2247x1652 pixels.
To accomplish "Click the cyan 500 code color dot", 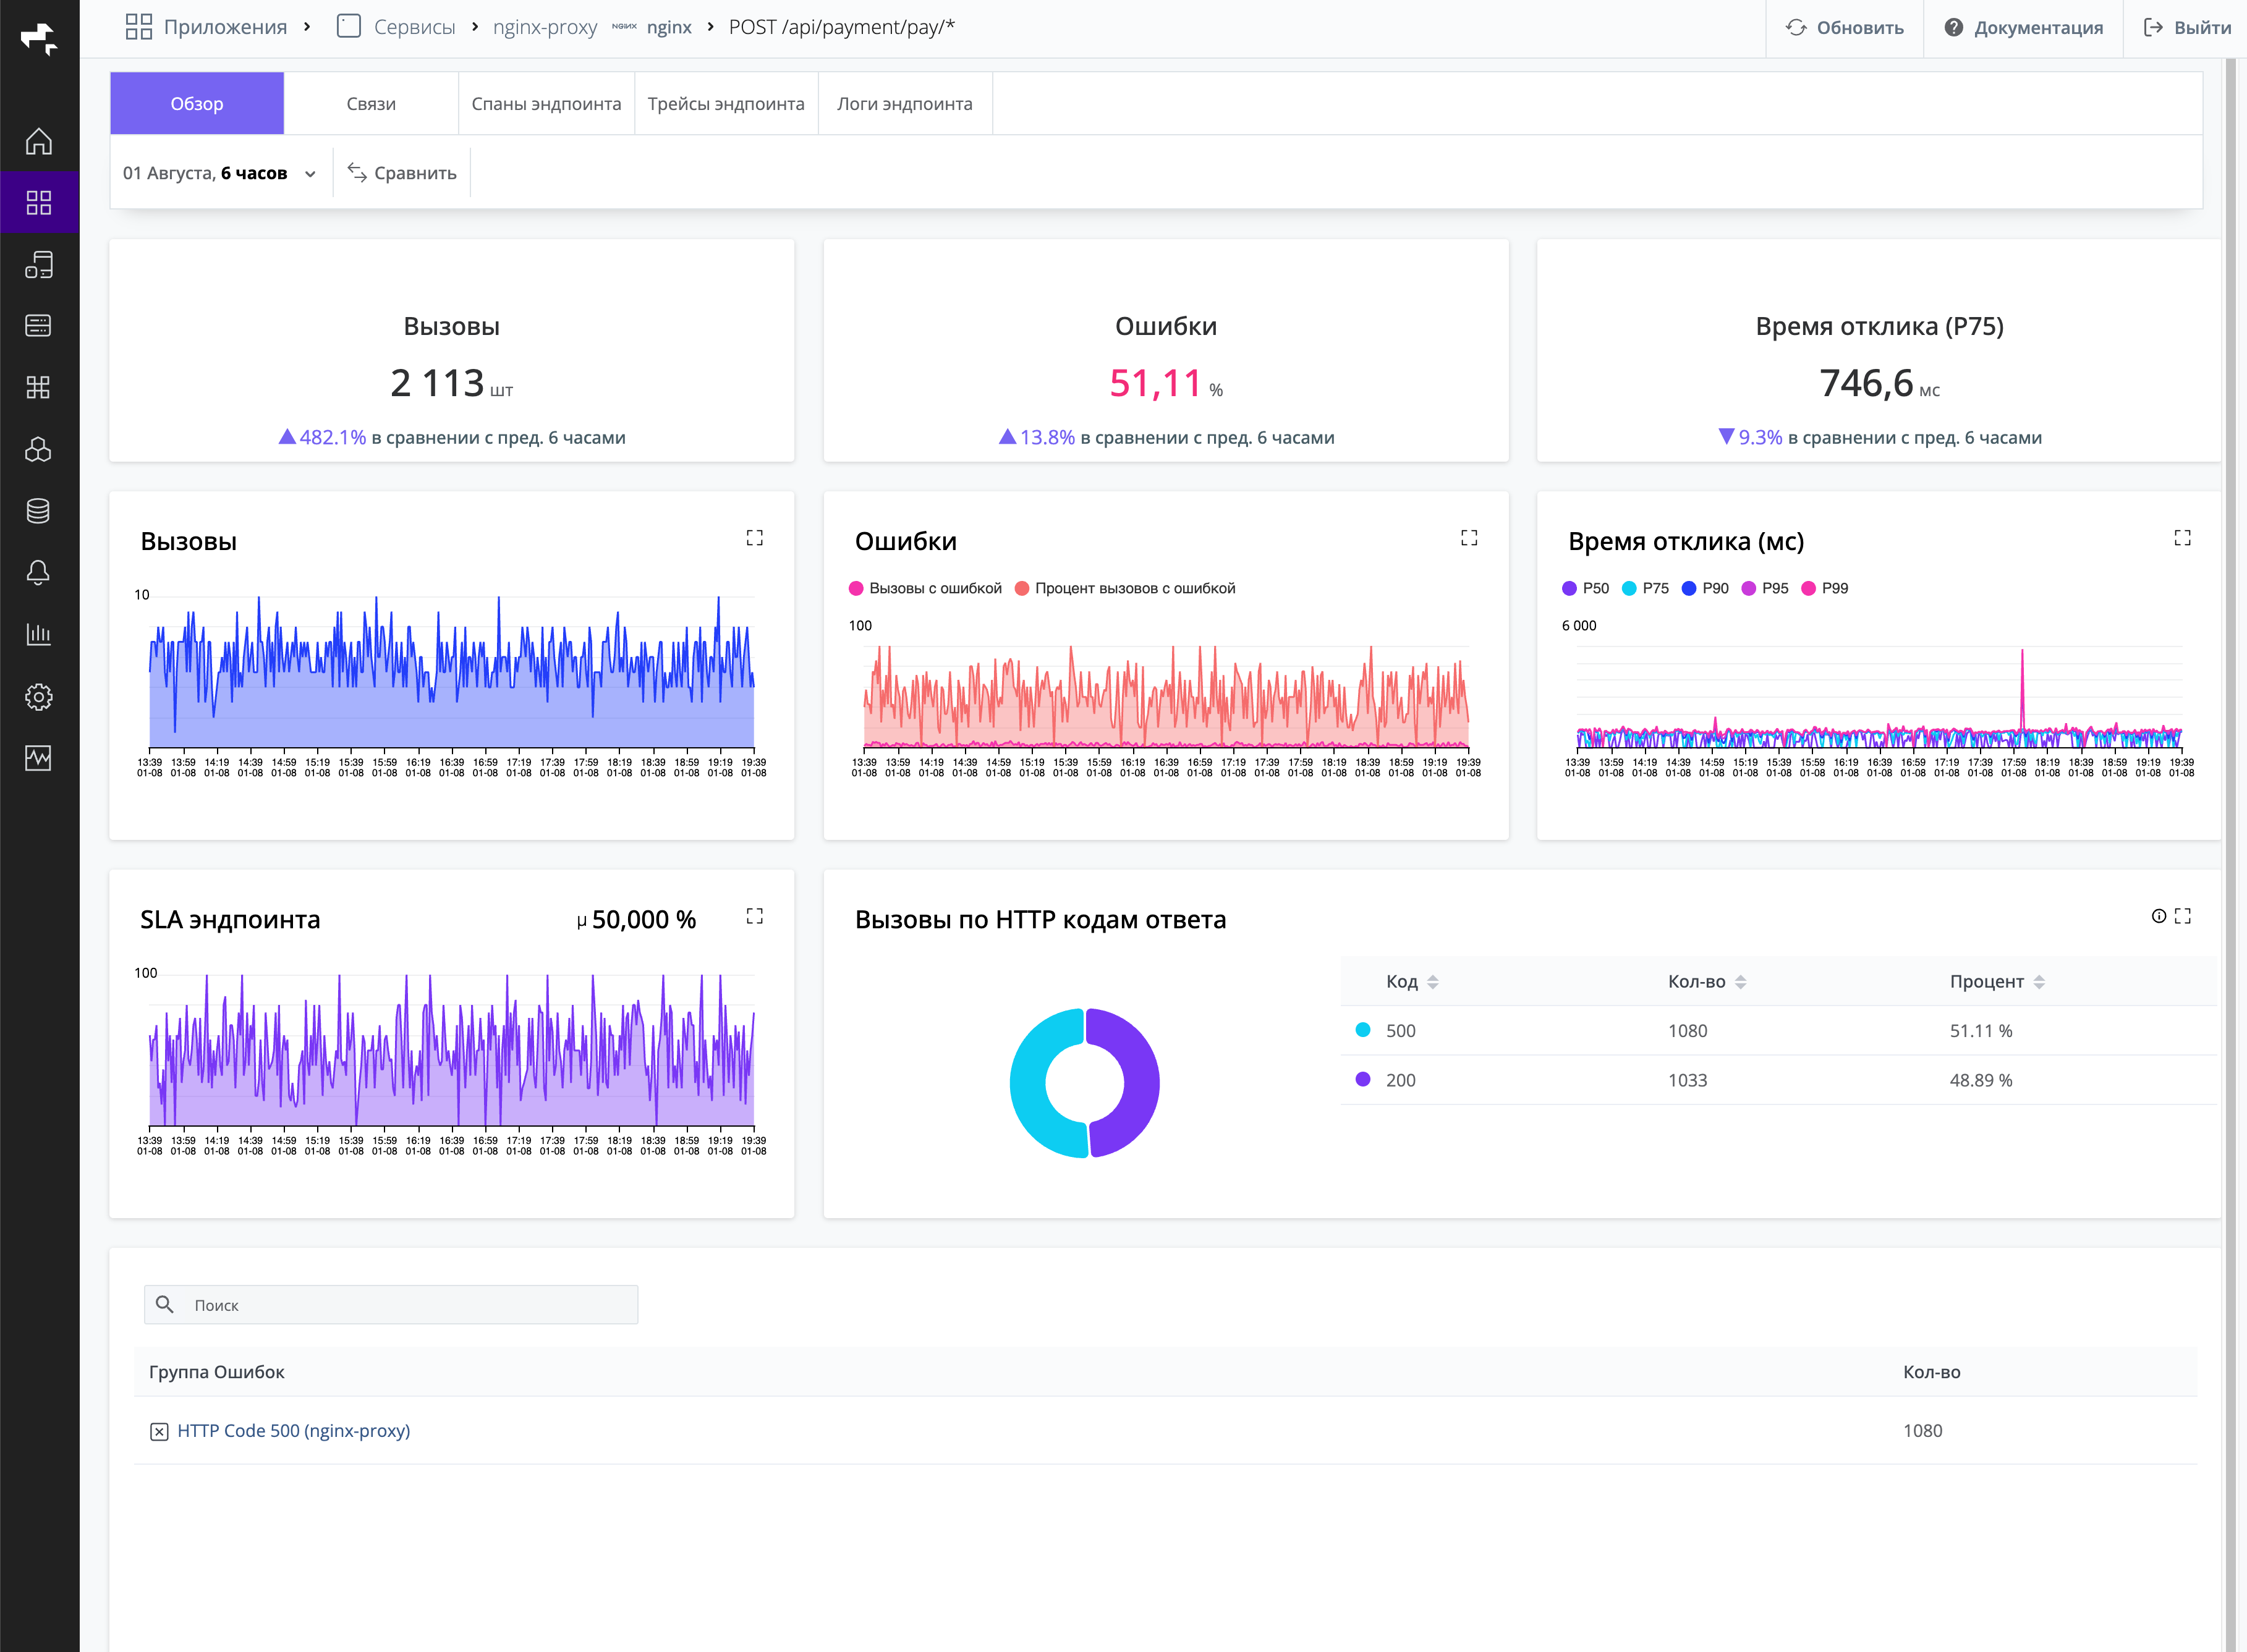I will coord(1363,1030).
